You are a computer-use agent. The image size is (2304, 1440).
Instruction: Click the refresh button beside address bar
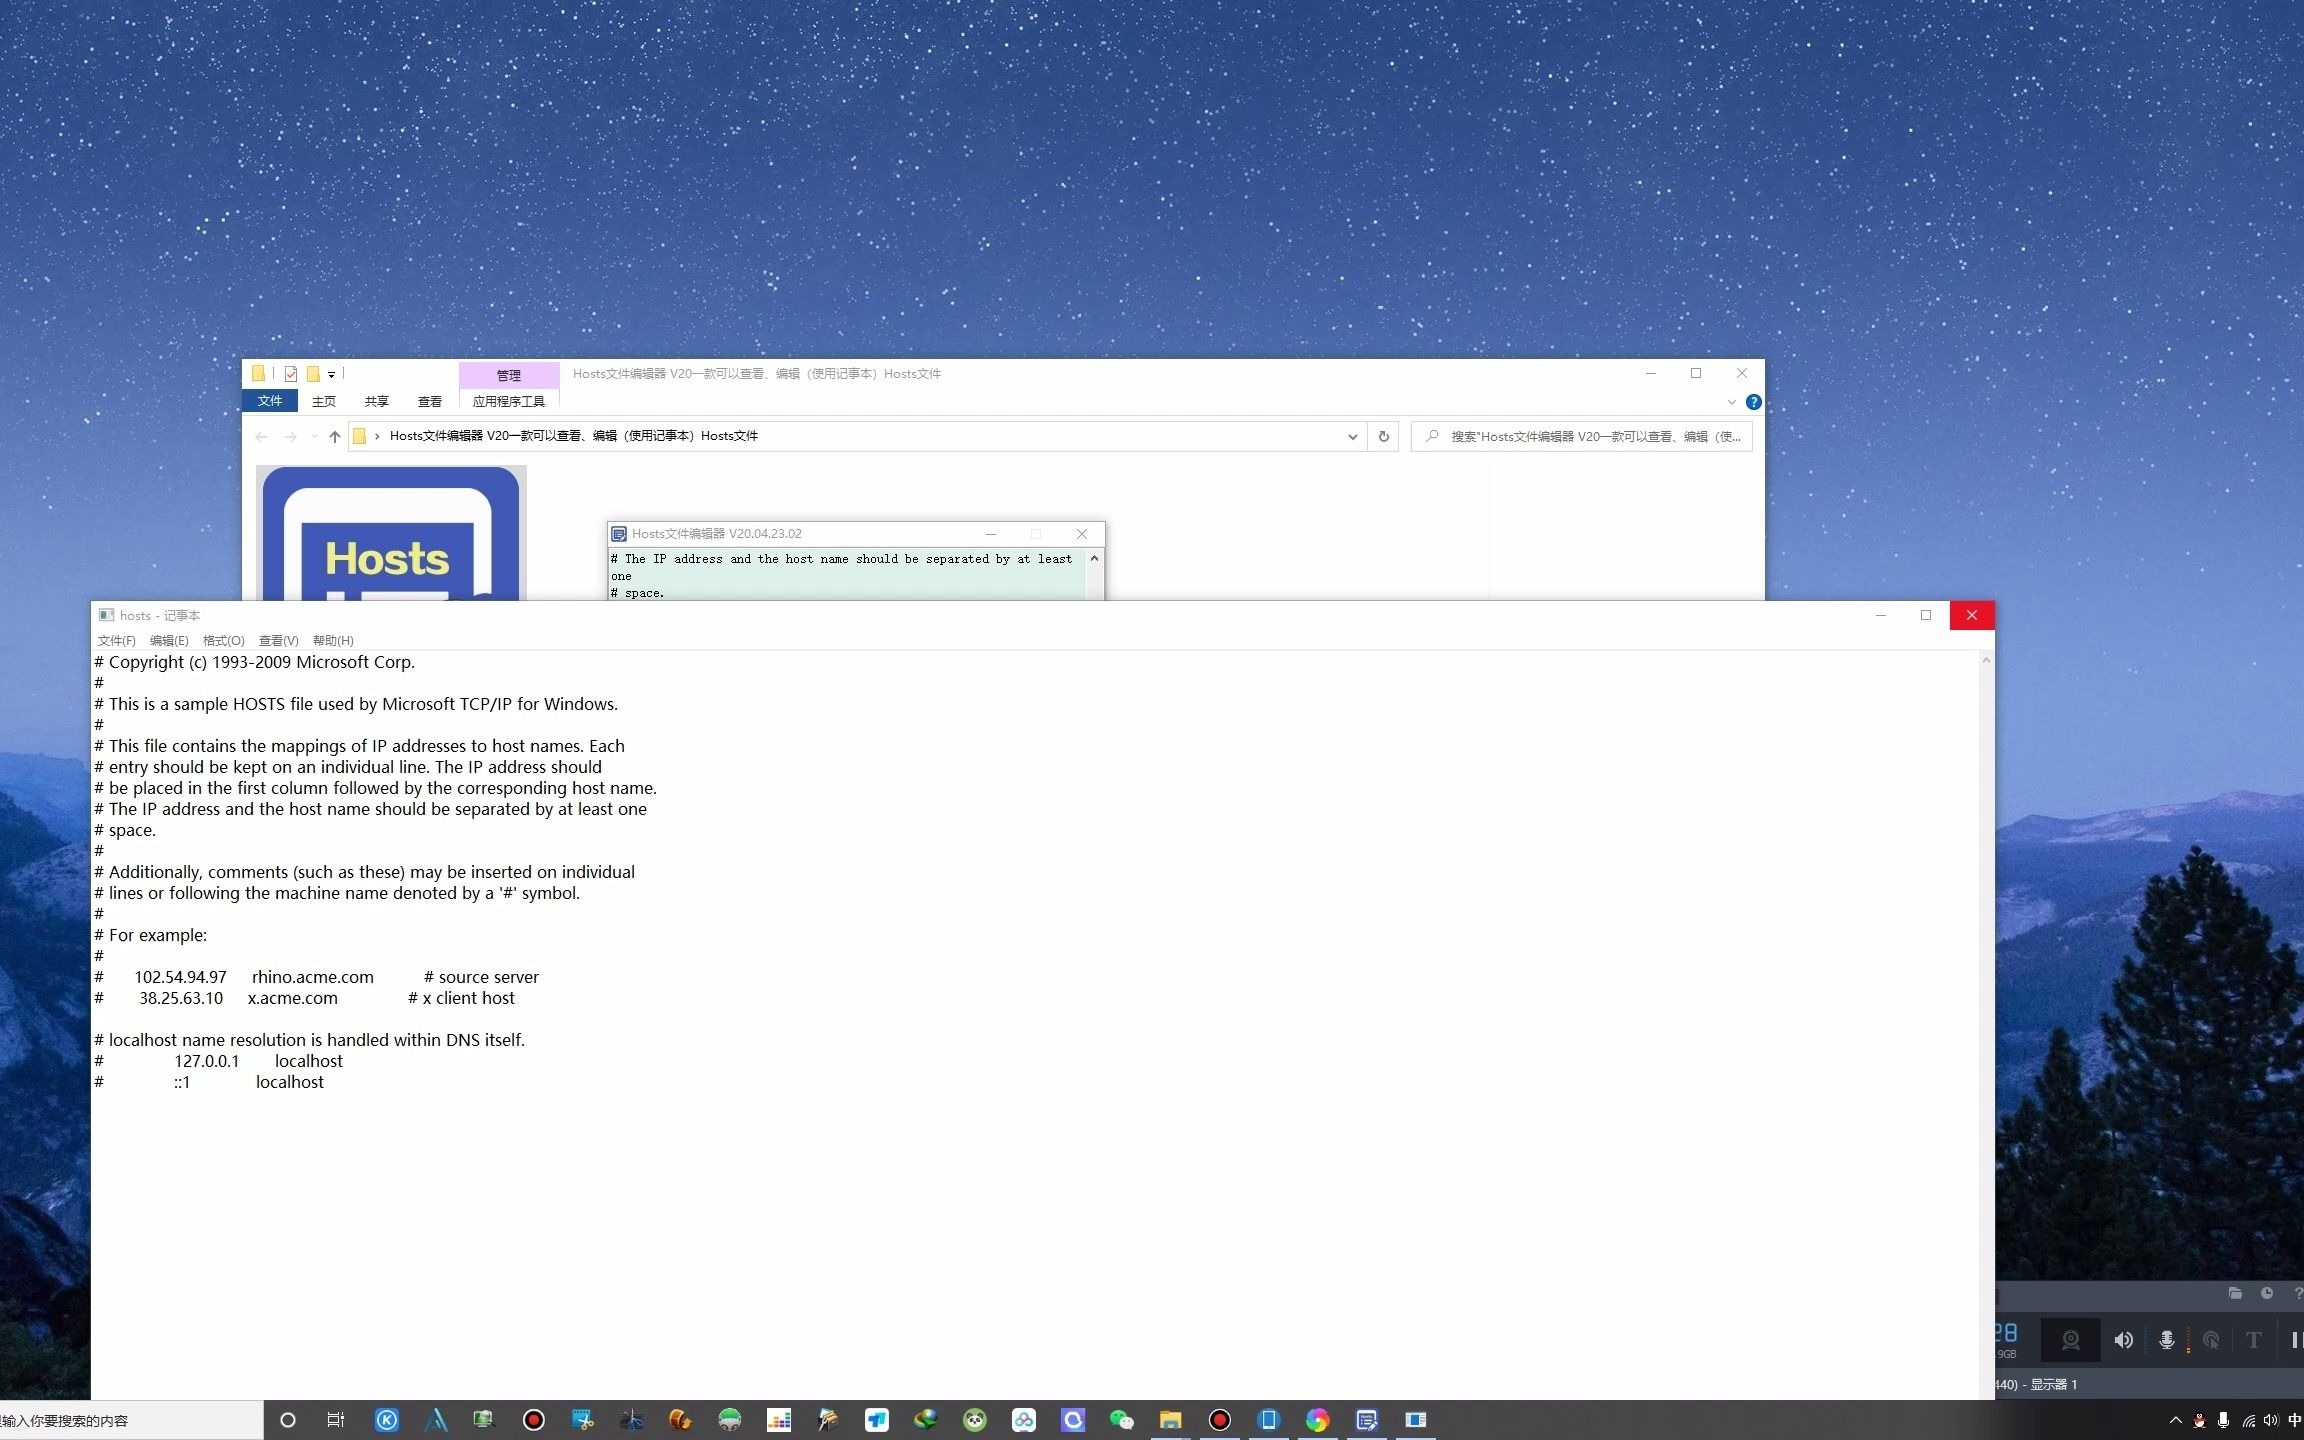pyautogui.click(x=1384, y=436)
